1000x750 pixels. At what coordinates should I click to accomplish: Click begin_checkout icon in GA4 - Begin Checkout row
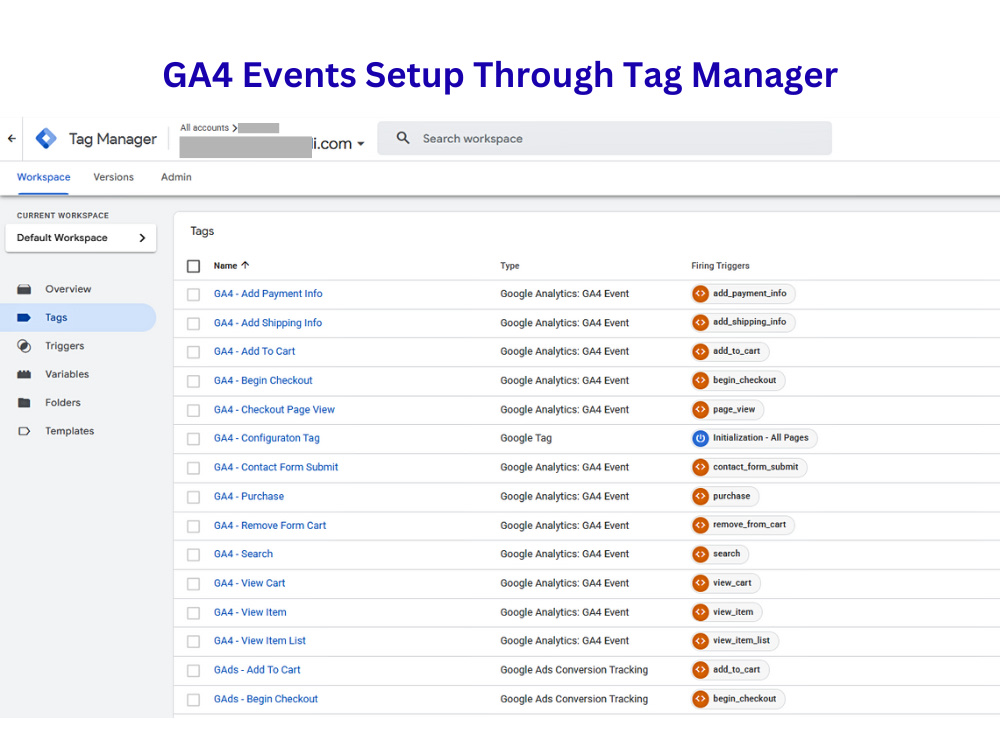pos(700,380)
